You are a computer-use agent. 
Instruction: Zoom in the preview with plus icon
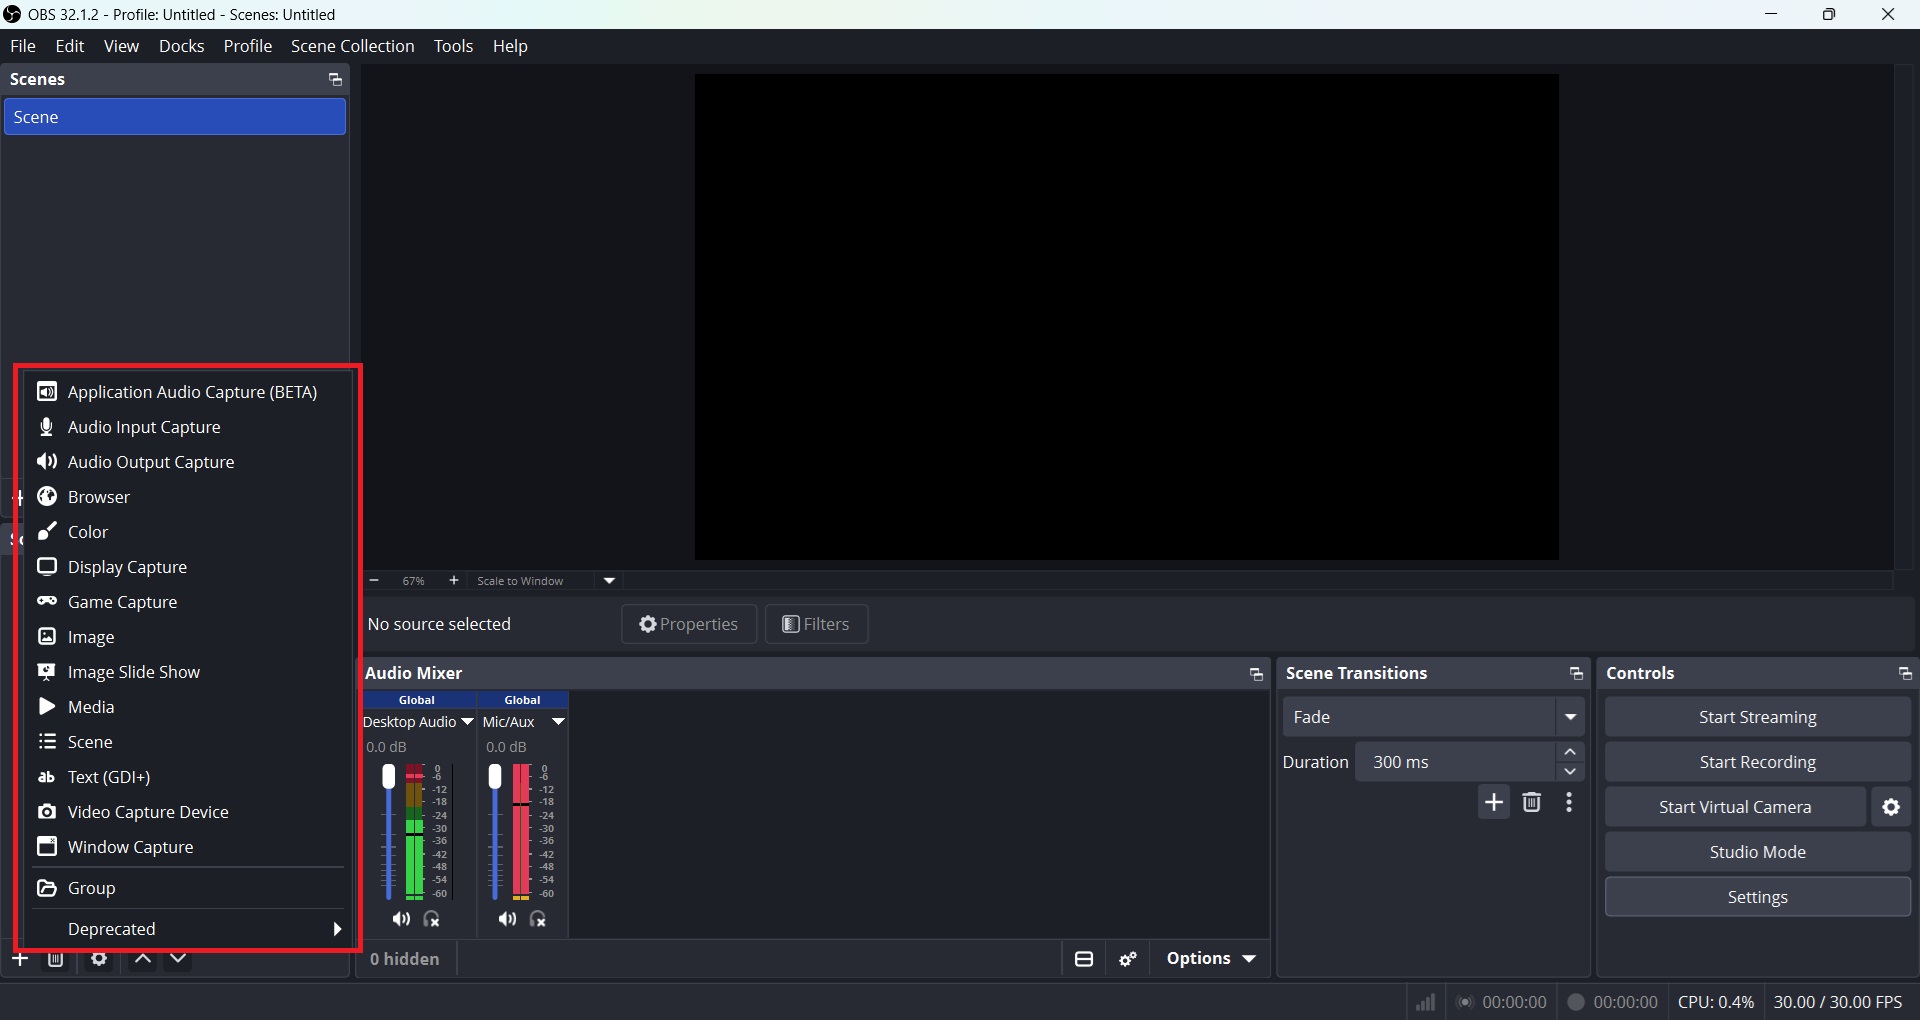click(x=454, y=581)
